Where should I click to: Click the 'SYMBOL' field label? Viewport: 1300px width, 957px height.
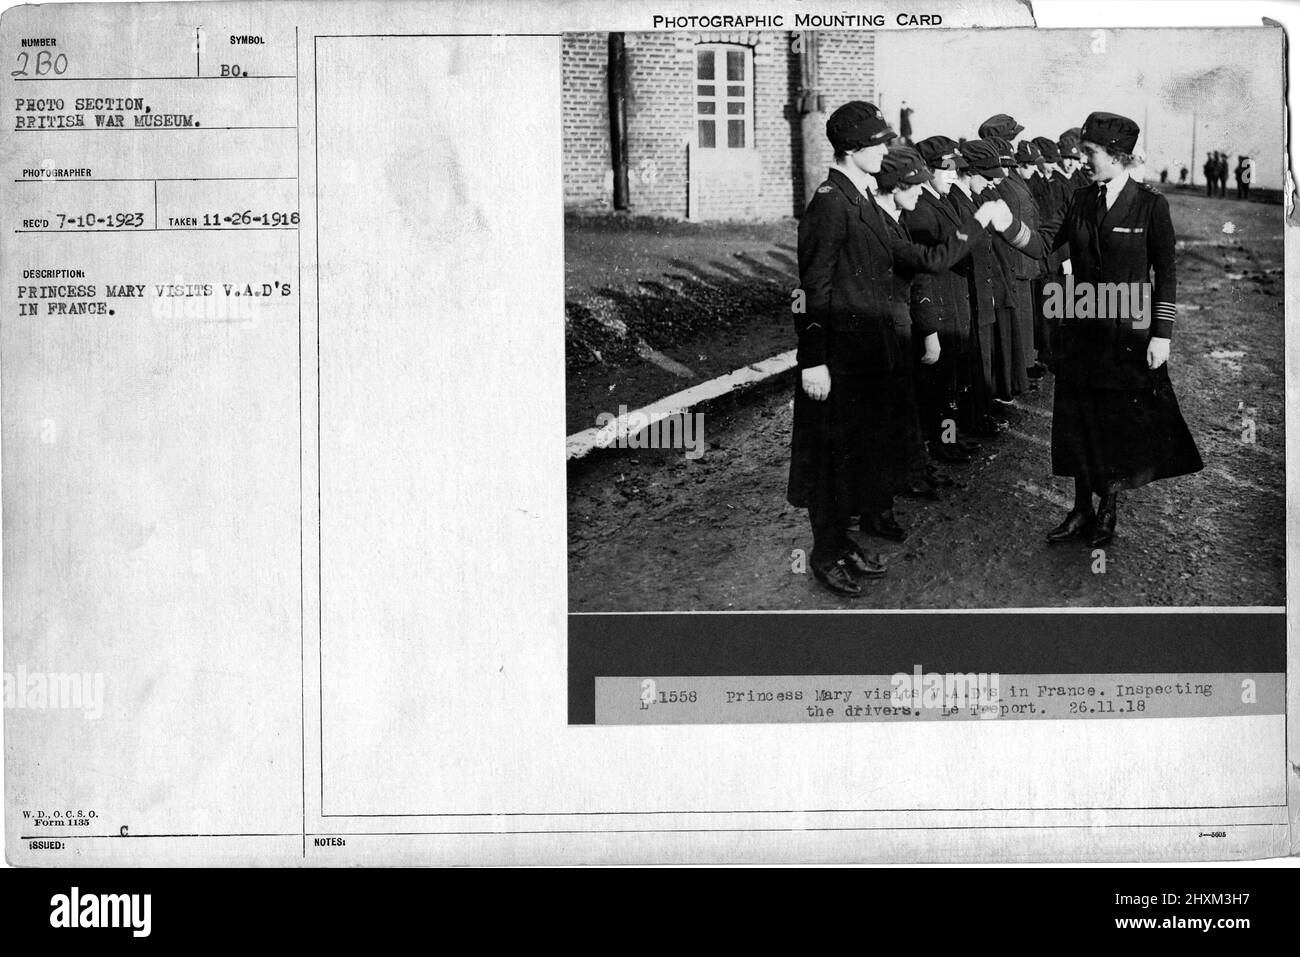tap(247, 40)
